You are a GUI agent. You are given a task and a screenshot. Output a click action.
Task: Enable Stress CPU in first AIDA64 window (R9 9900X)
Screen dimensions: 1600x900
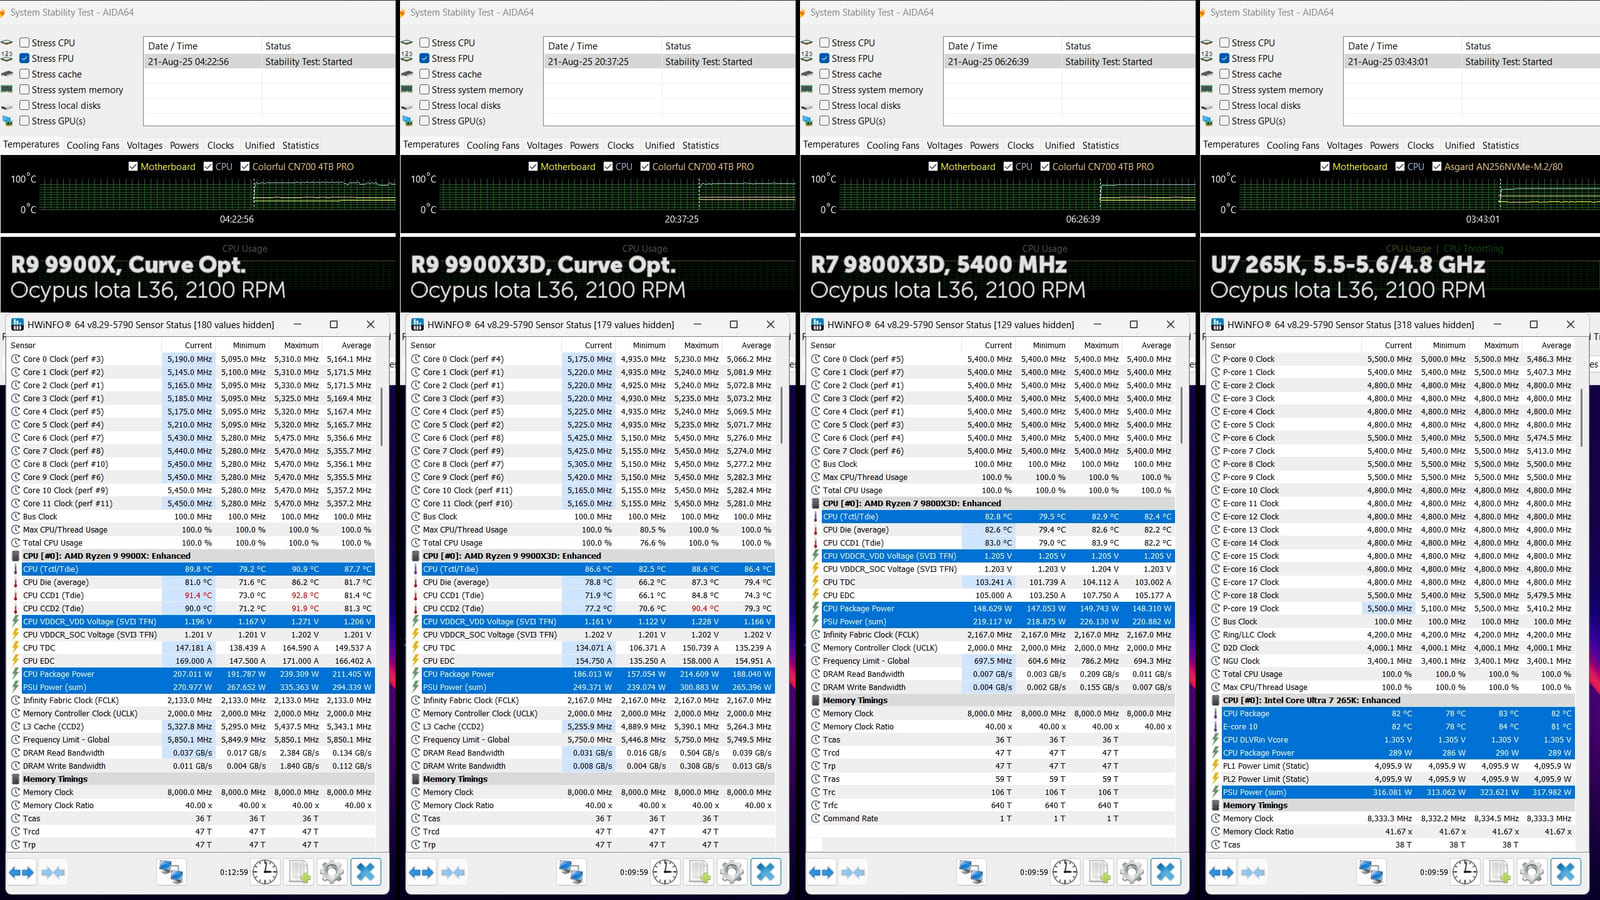point(24,43)
